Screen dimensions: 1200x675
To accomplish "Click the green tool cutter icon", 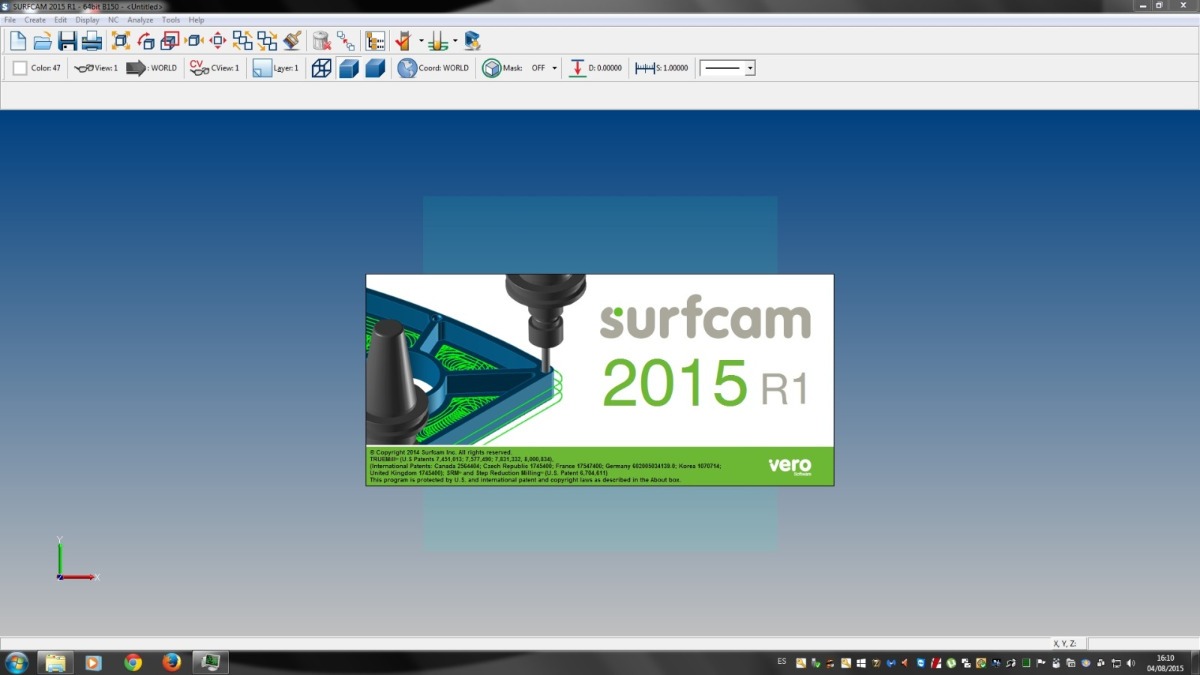I will coord(438,41).
